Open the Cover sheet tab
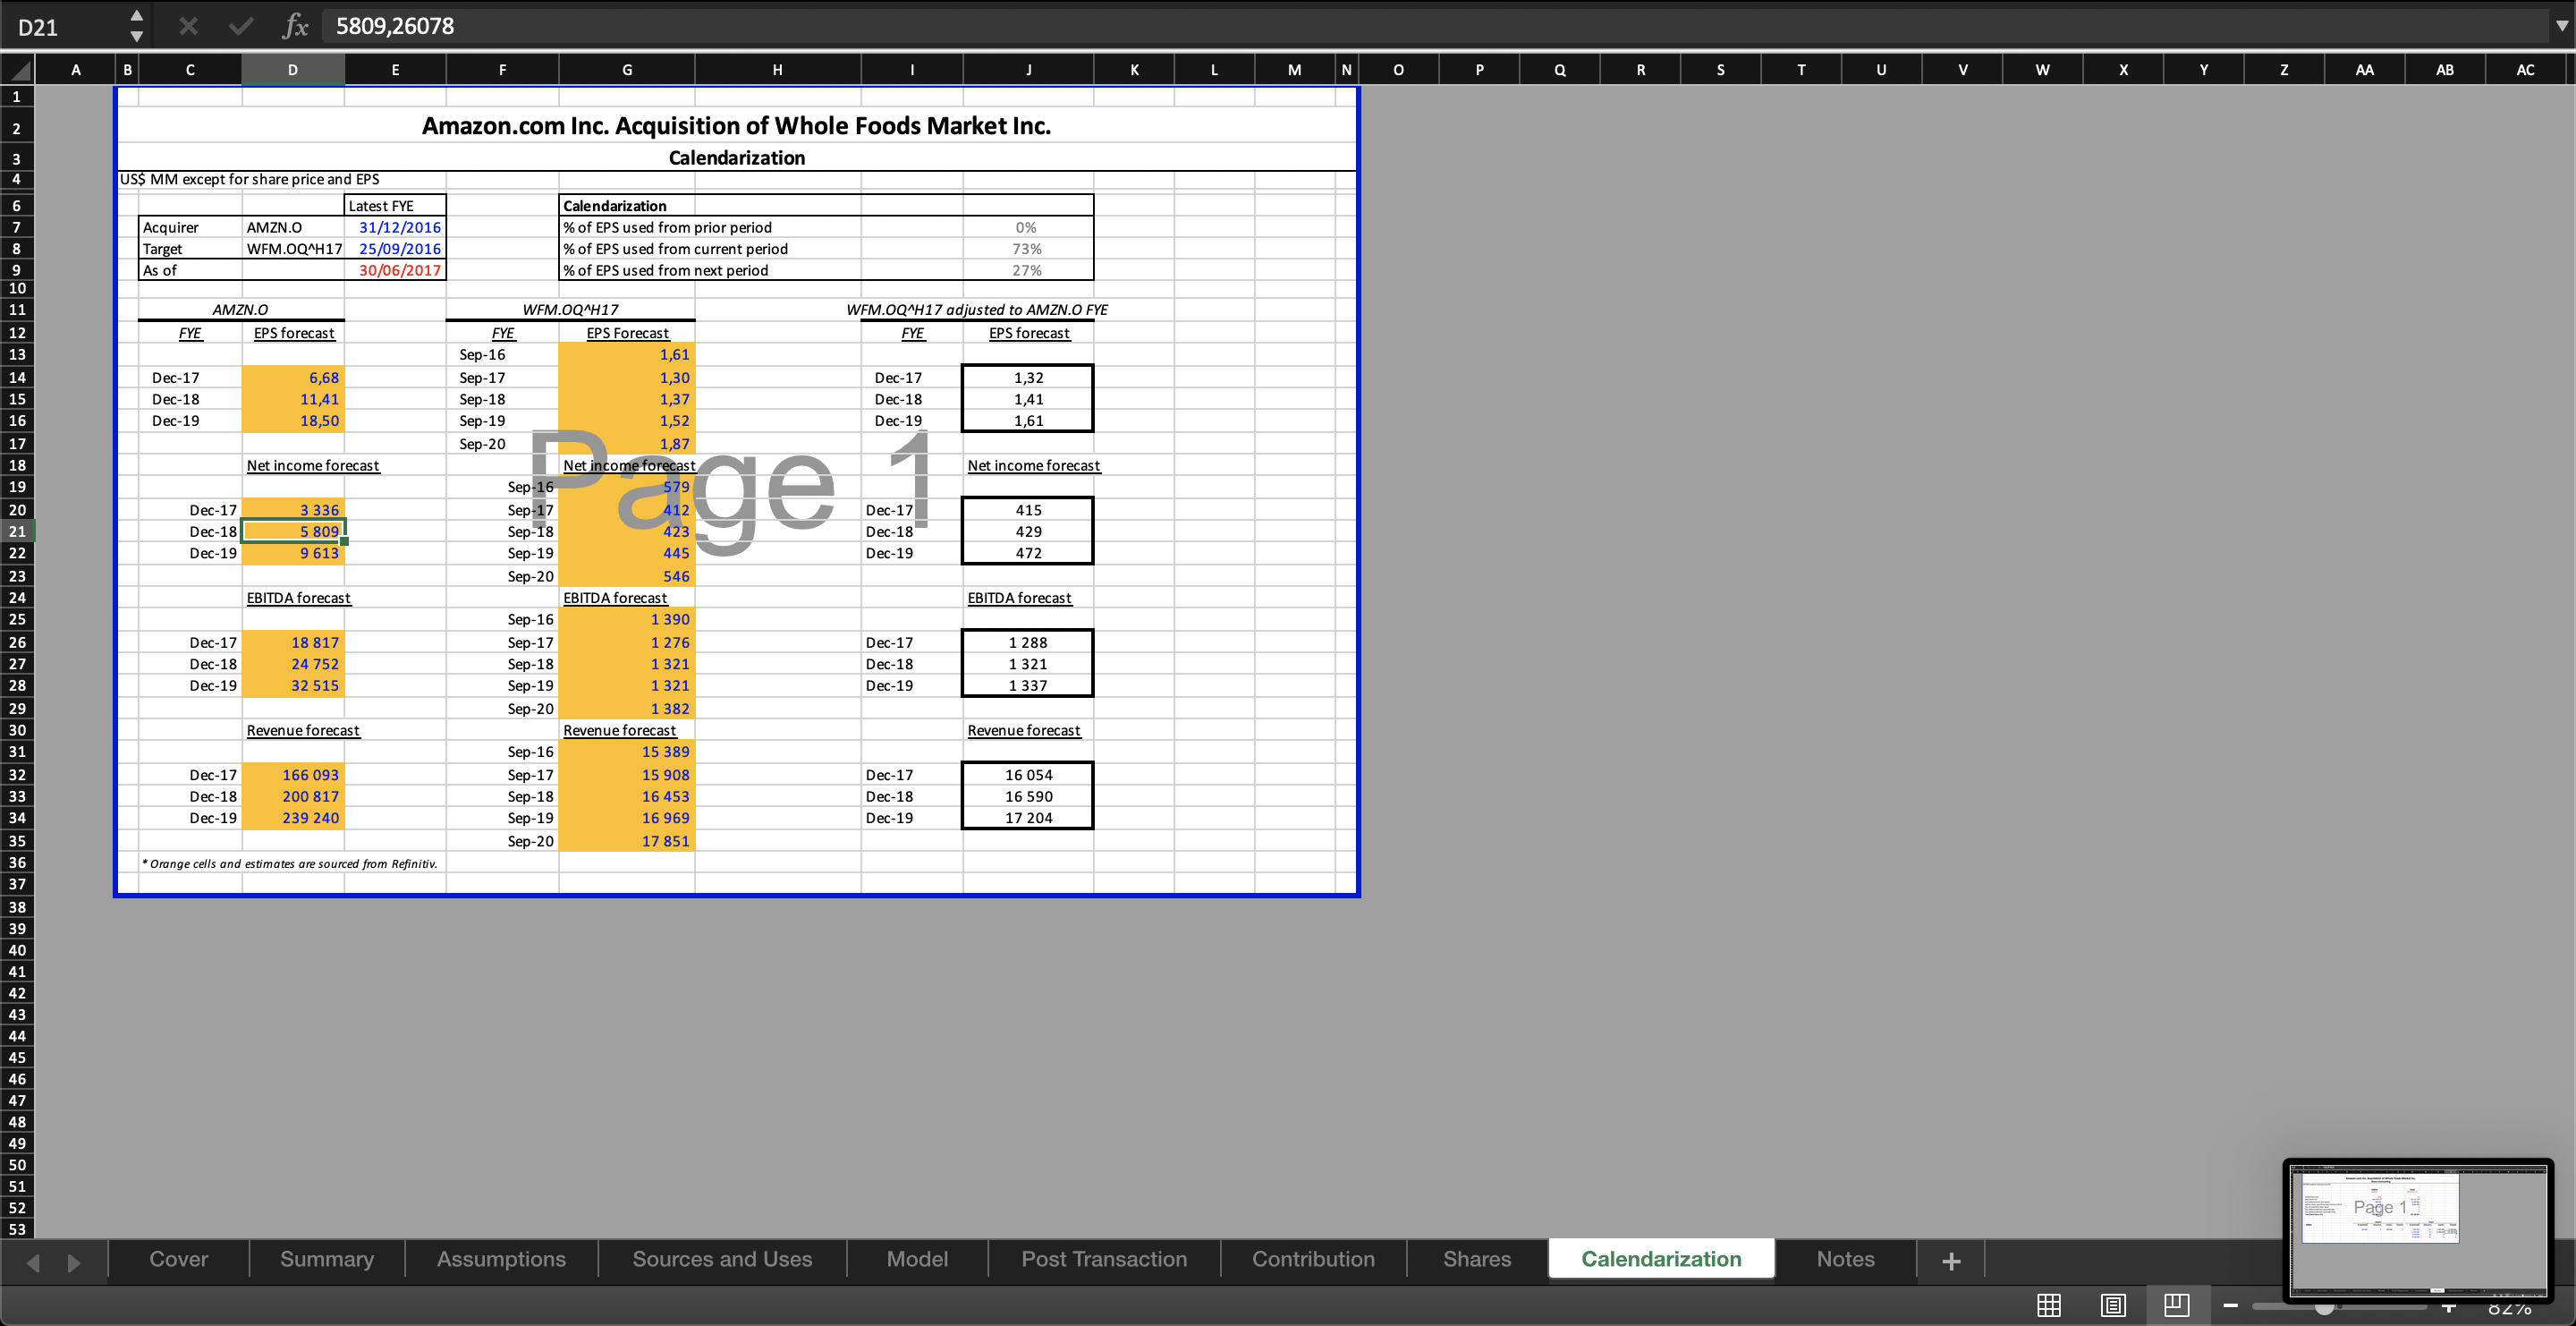This screenshot has height=1326, width=2576. point(179,1259)
